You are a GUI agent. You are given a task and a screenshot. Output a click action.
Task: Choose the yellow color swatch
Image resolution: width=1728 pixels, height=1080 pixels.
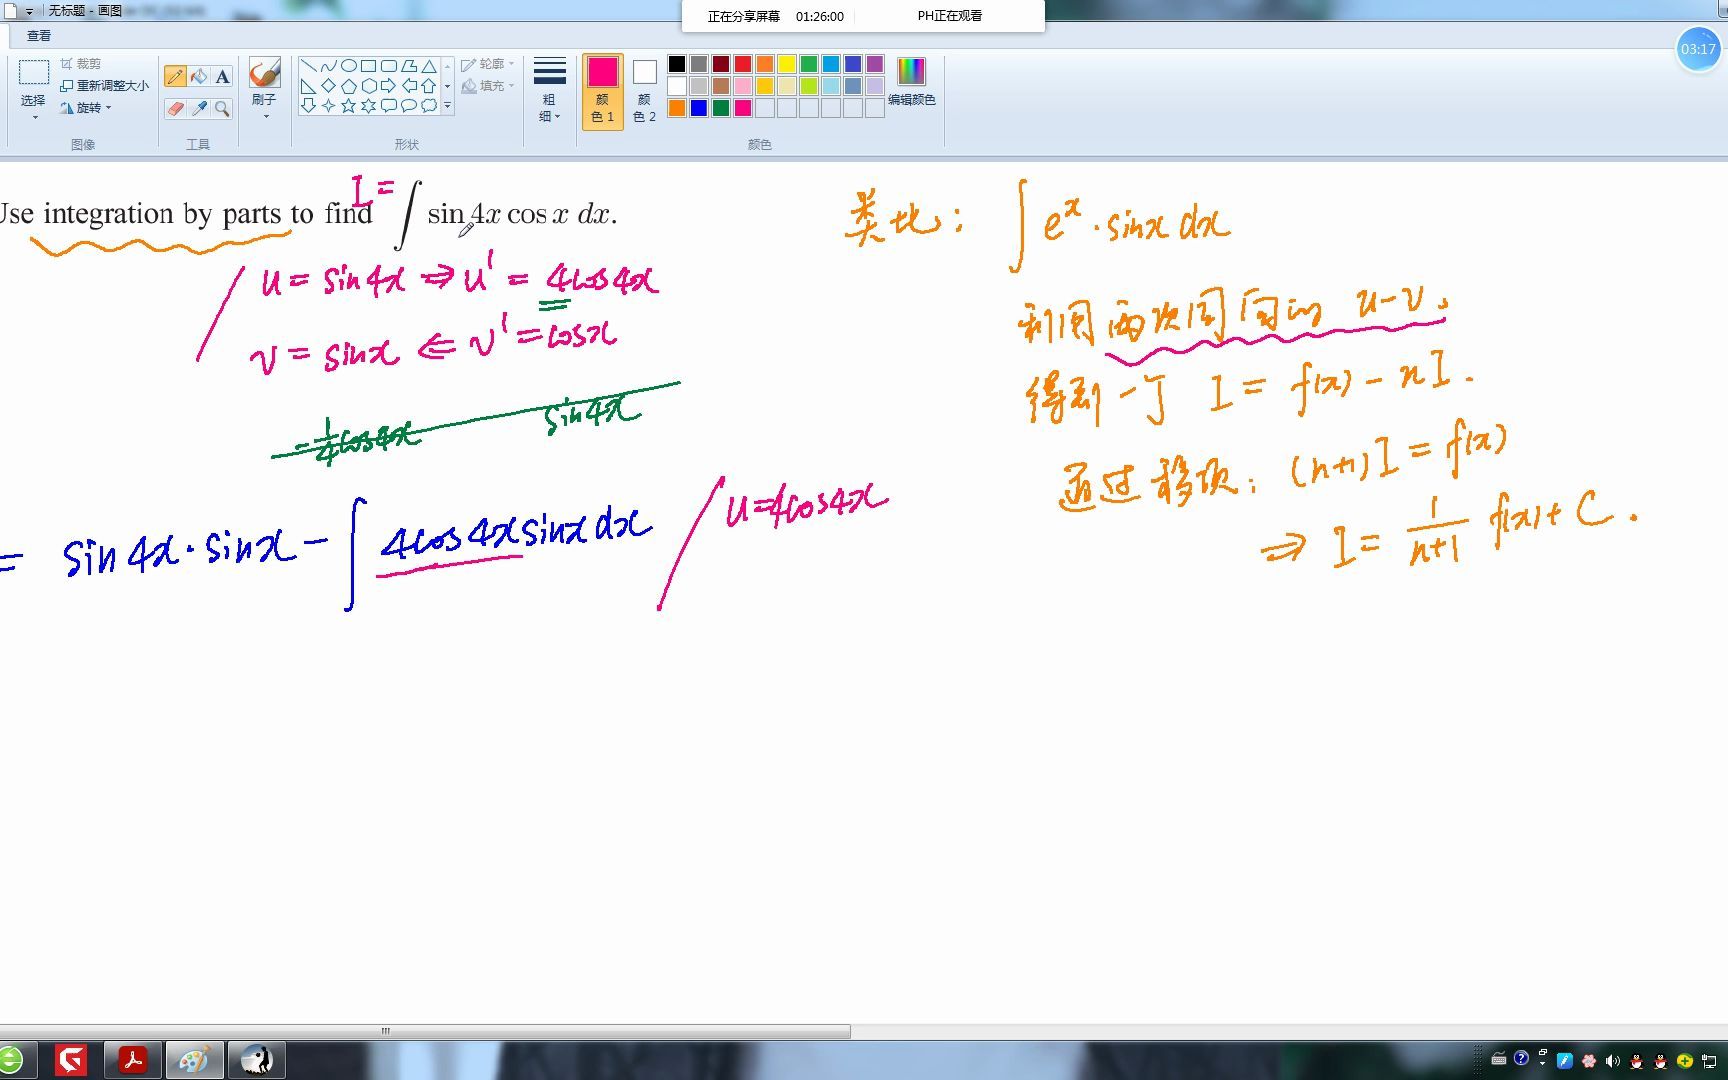787,64
